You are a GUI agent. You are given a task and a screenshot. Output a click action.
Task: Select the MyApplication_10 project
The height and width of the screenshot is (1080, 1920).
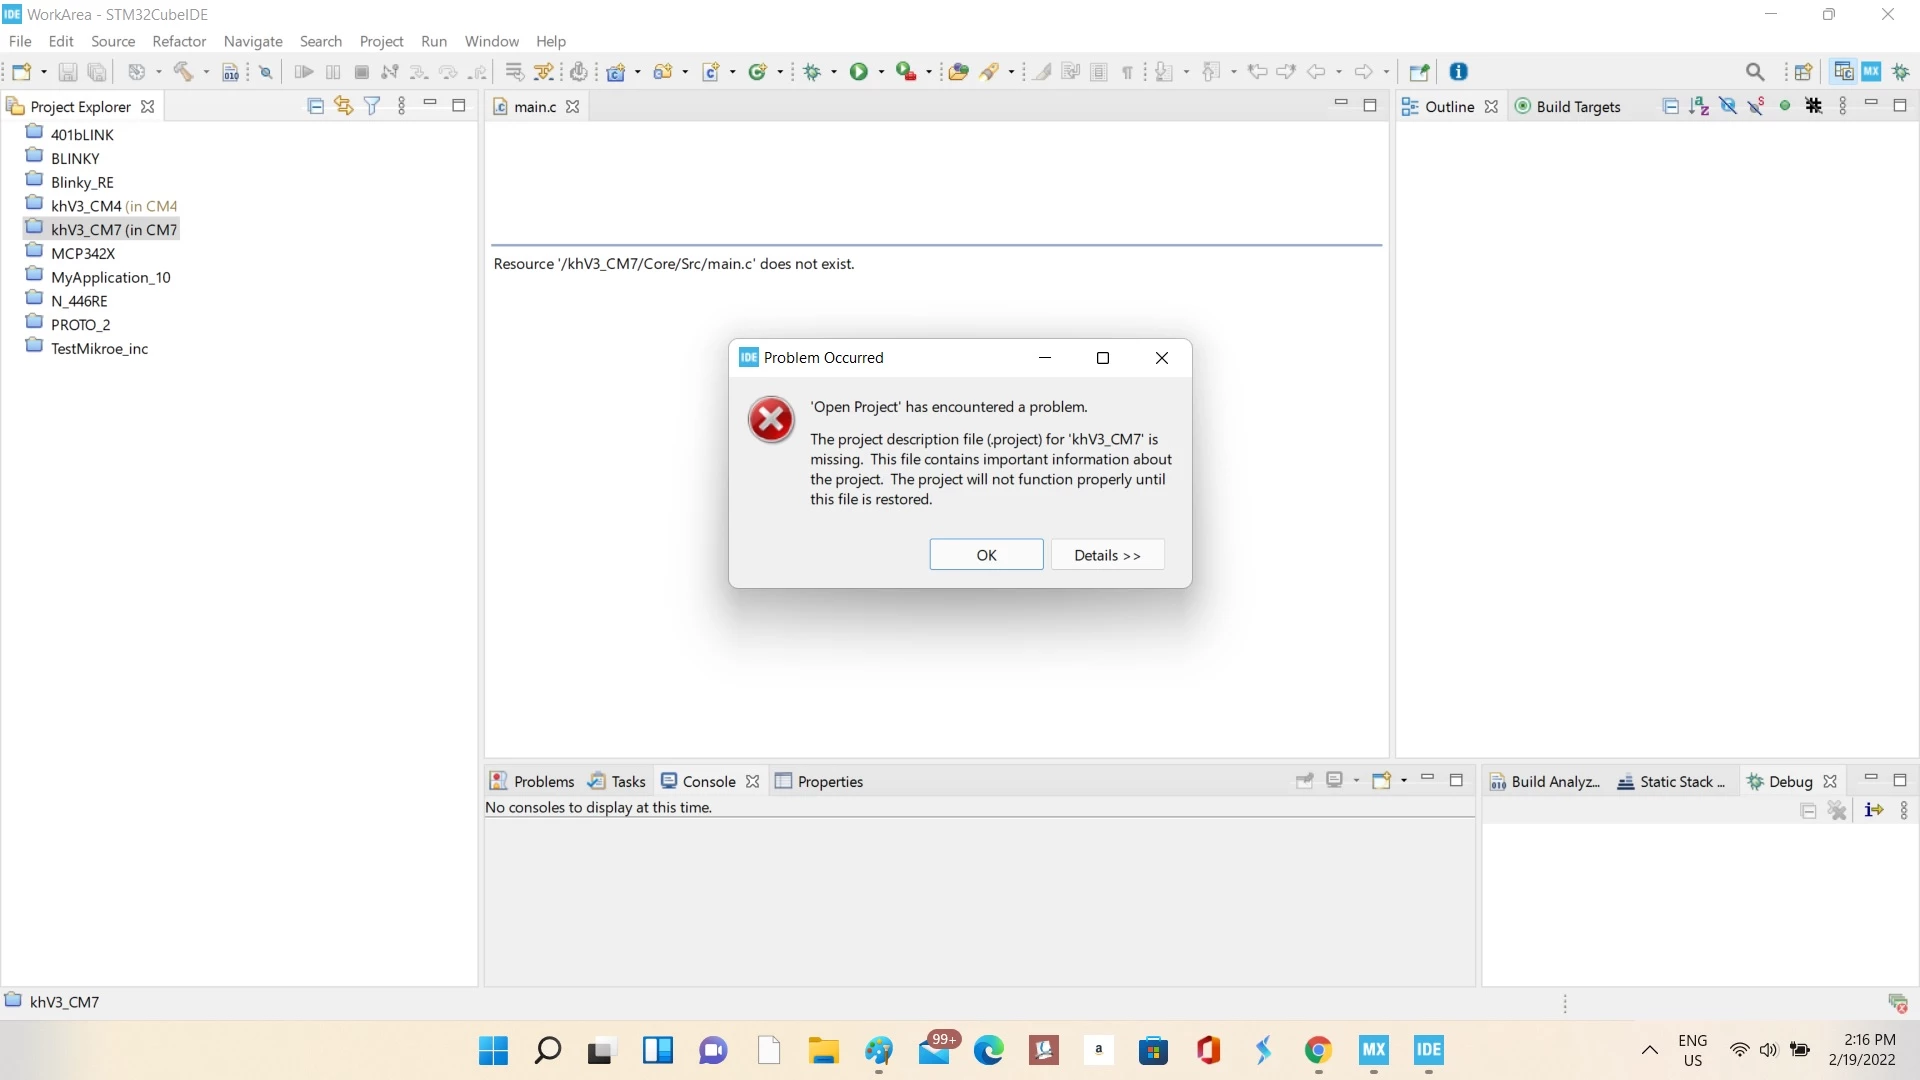pyautogui.click(x=99, y=277)
